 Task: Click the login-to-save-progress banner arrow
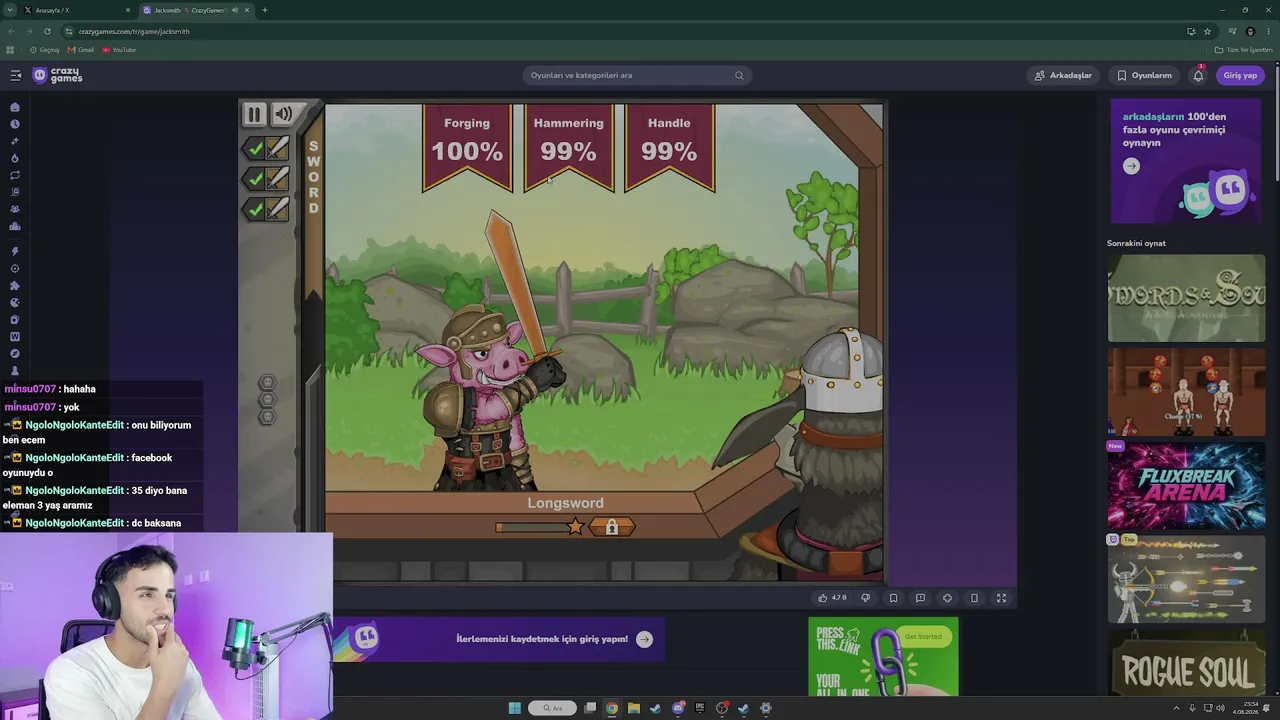pos(644,639)
